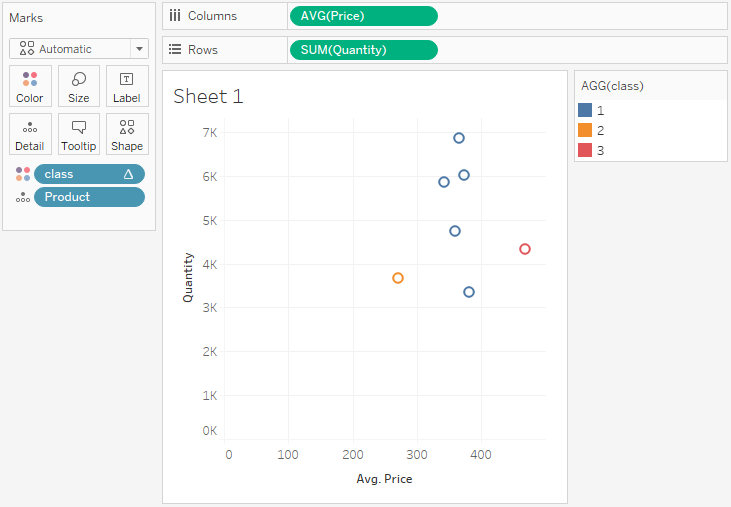Click the Marks card title
The height and width of the screenshot is (507, 731).
click(26, 18)
